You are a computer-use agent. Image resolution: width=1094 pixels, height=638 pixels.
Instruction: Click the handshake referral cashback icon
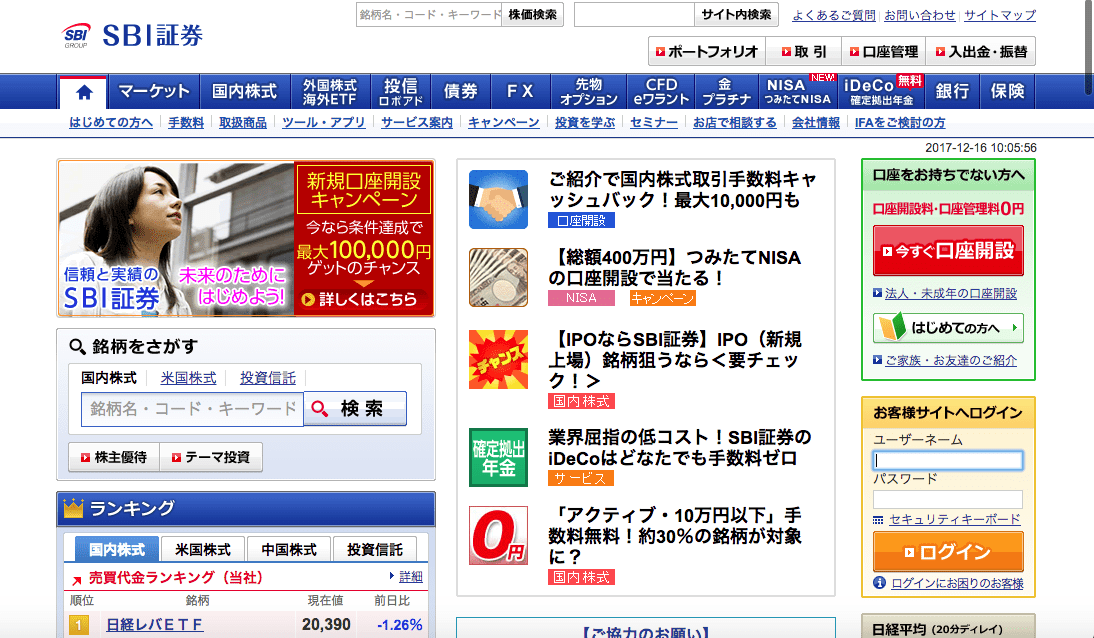coord(498,199)
